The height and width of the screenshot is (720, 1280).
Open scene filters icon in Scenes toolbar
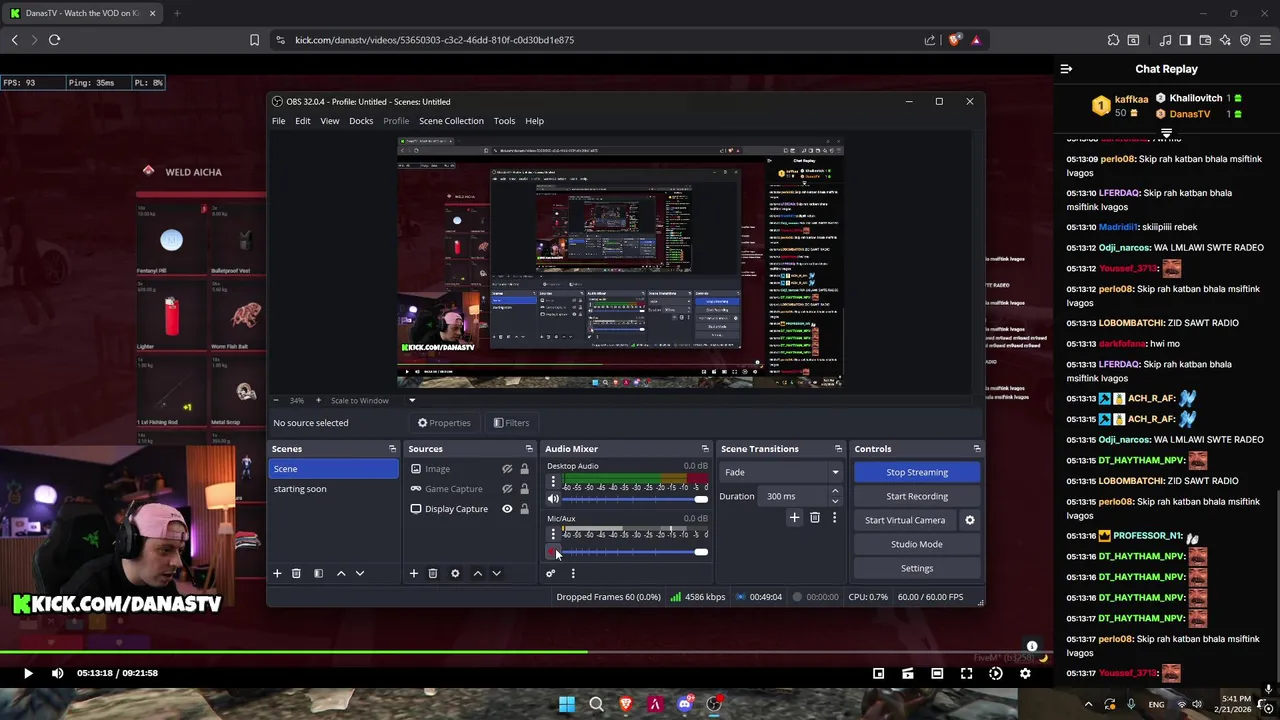coord(318,573)
